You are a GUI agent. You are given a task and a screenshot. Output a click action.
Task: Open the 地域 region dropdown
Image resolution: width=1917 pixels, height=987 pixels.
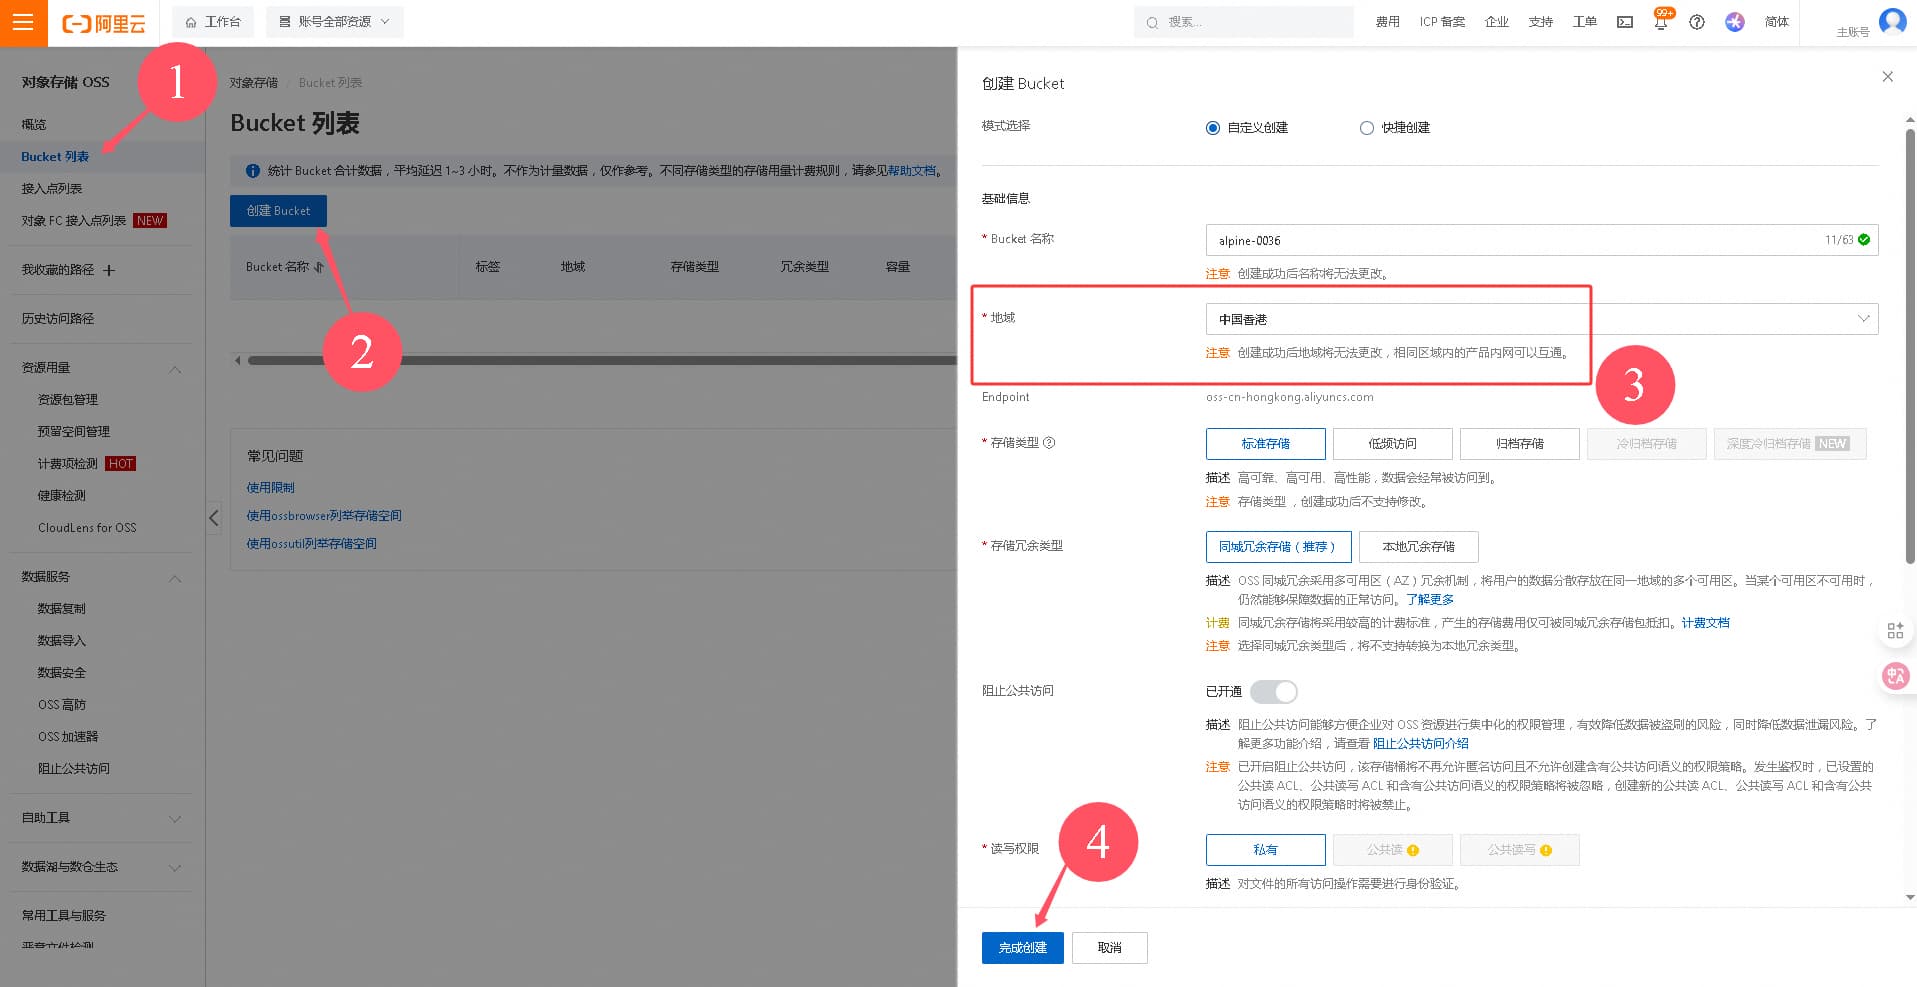tap(1541, 319)
